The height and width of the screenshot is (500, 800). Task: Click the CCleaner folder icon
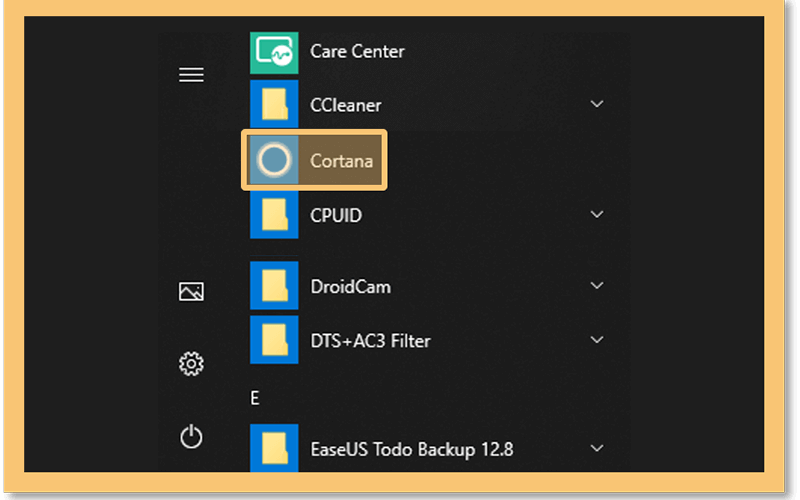pos(274,104)
